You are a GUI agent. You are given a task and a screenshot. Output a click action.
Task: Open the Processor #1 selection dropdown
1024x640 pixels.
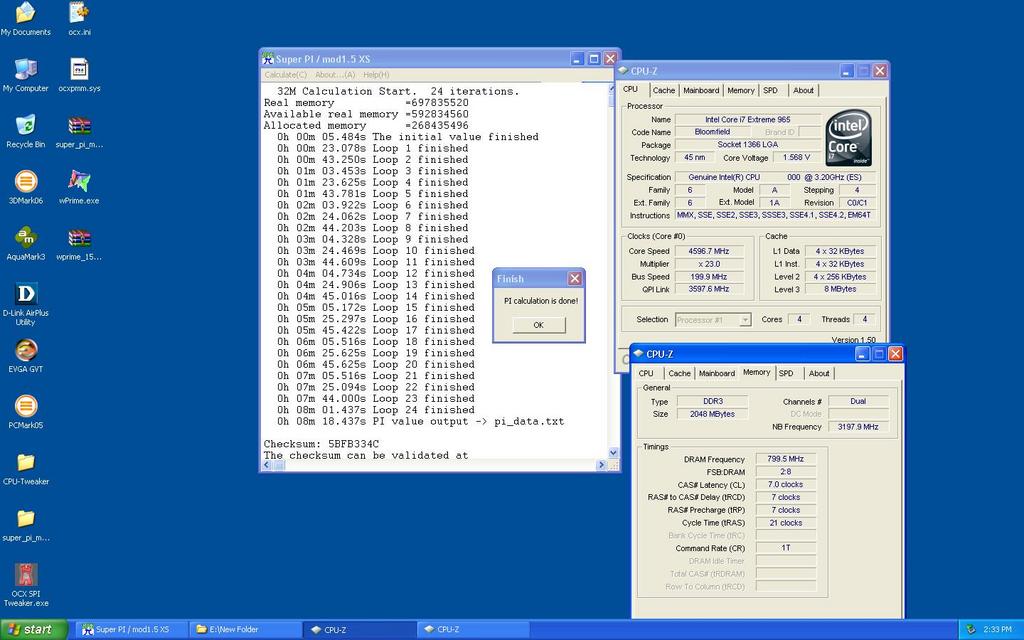[x=745, y=320]
